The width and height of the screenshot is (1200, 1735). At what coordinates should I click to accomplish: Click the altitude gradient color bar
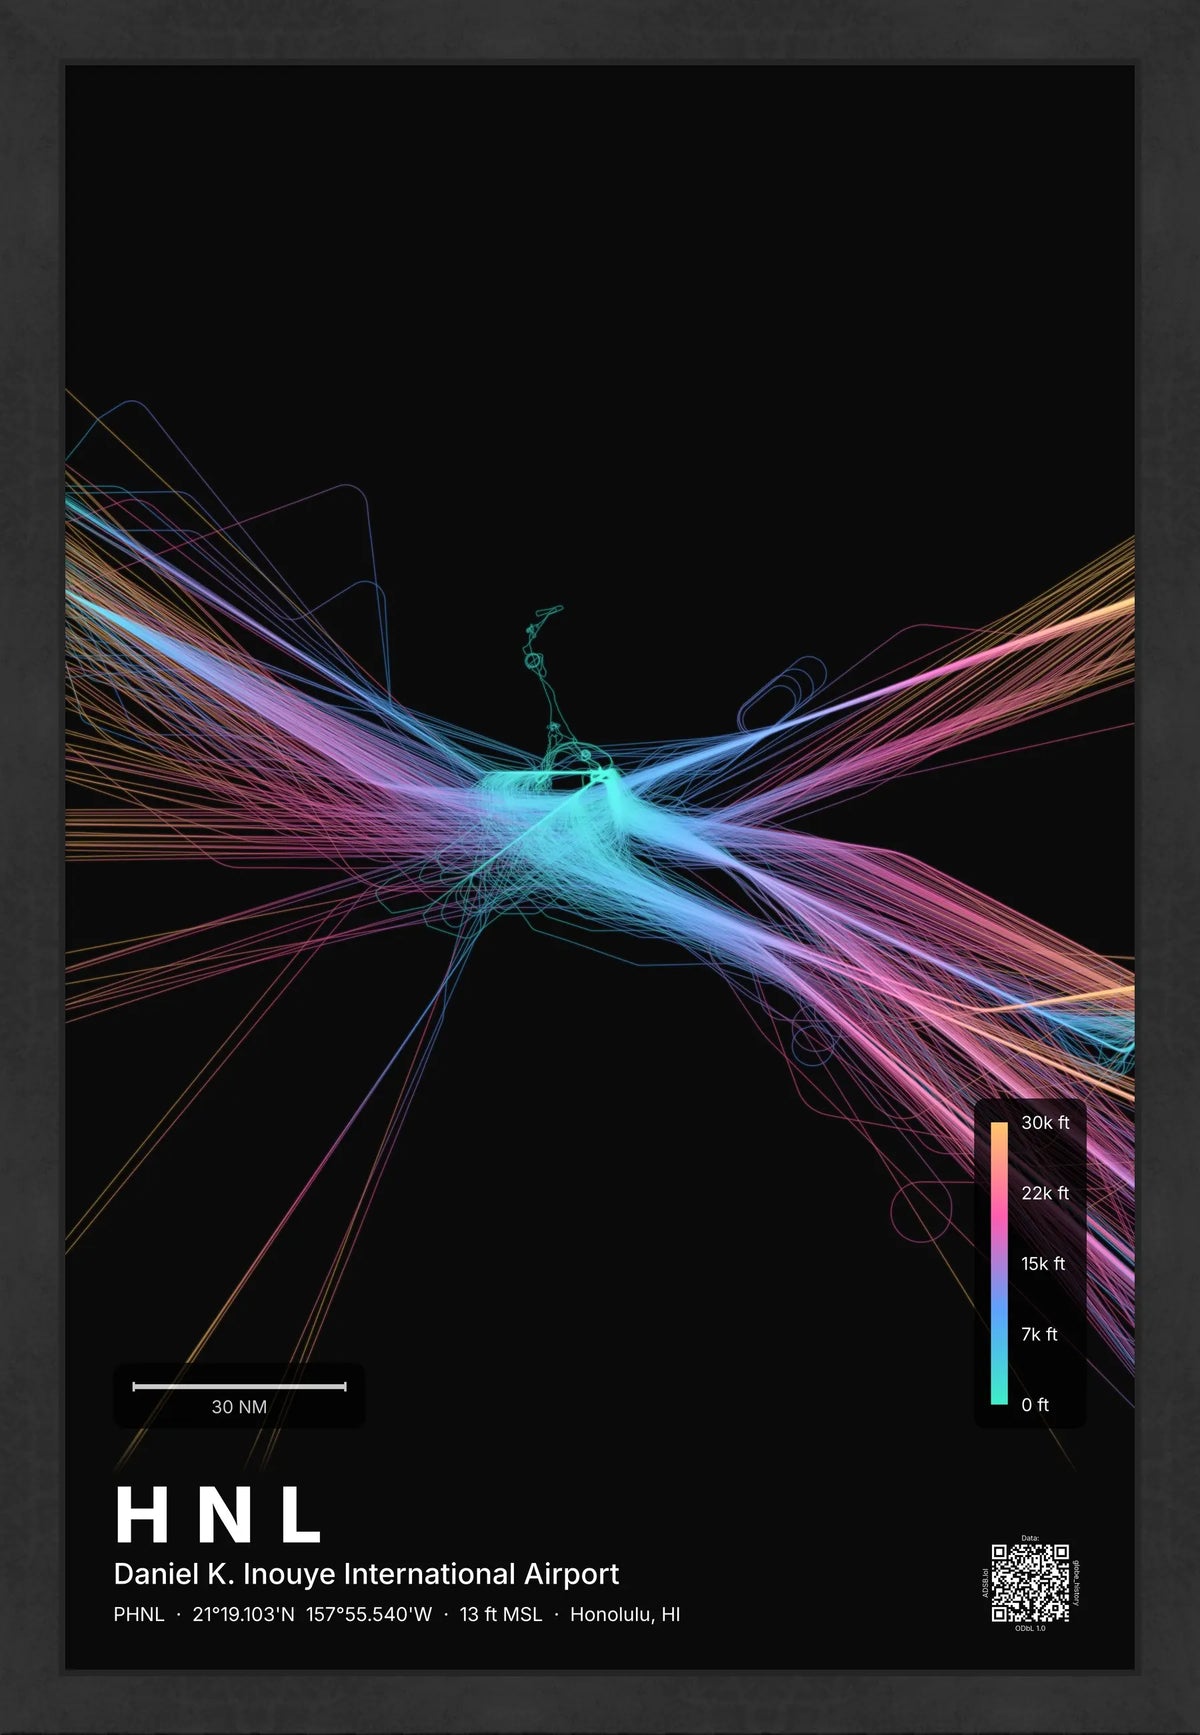(999, 1263)
